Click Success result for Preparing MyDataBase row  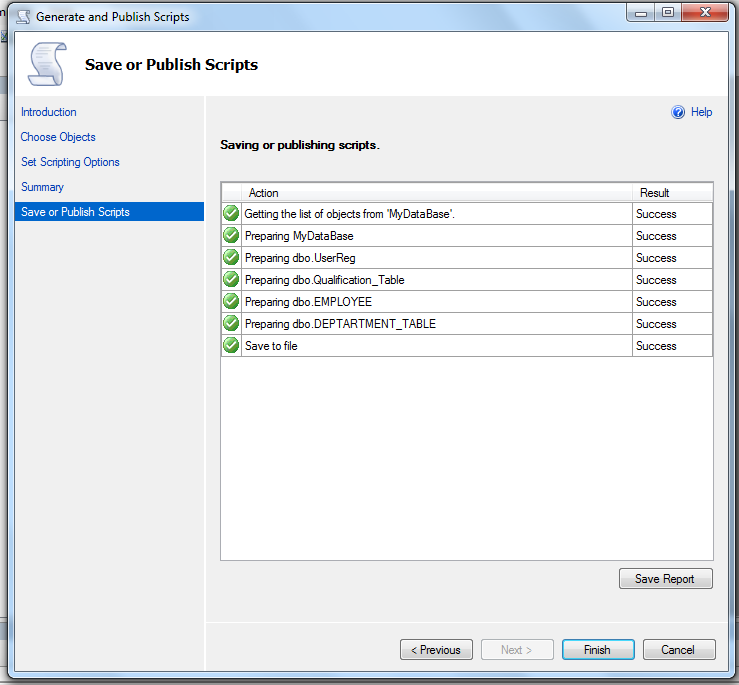(656, 236)
